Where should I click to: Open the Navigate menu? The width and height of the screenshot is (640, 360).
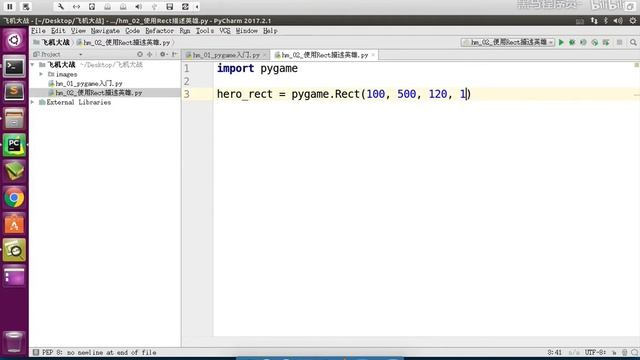[105, 31]
